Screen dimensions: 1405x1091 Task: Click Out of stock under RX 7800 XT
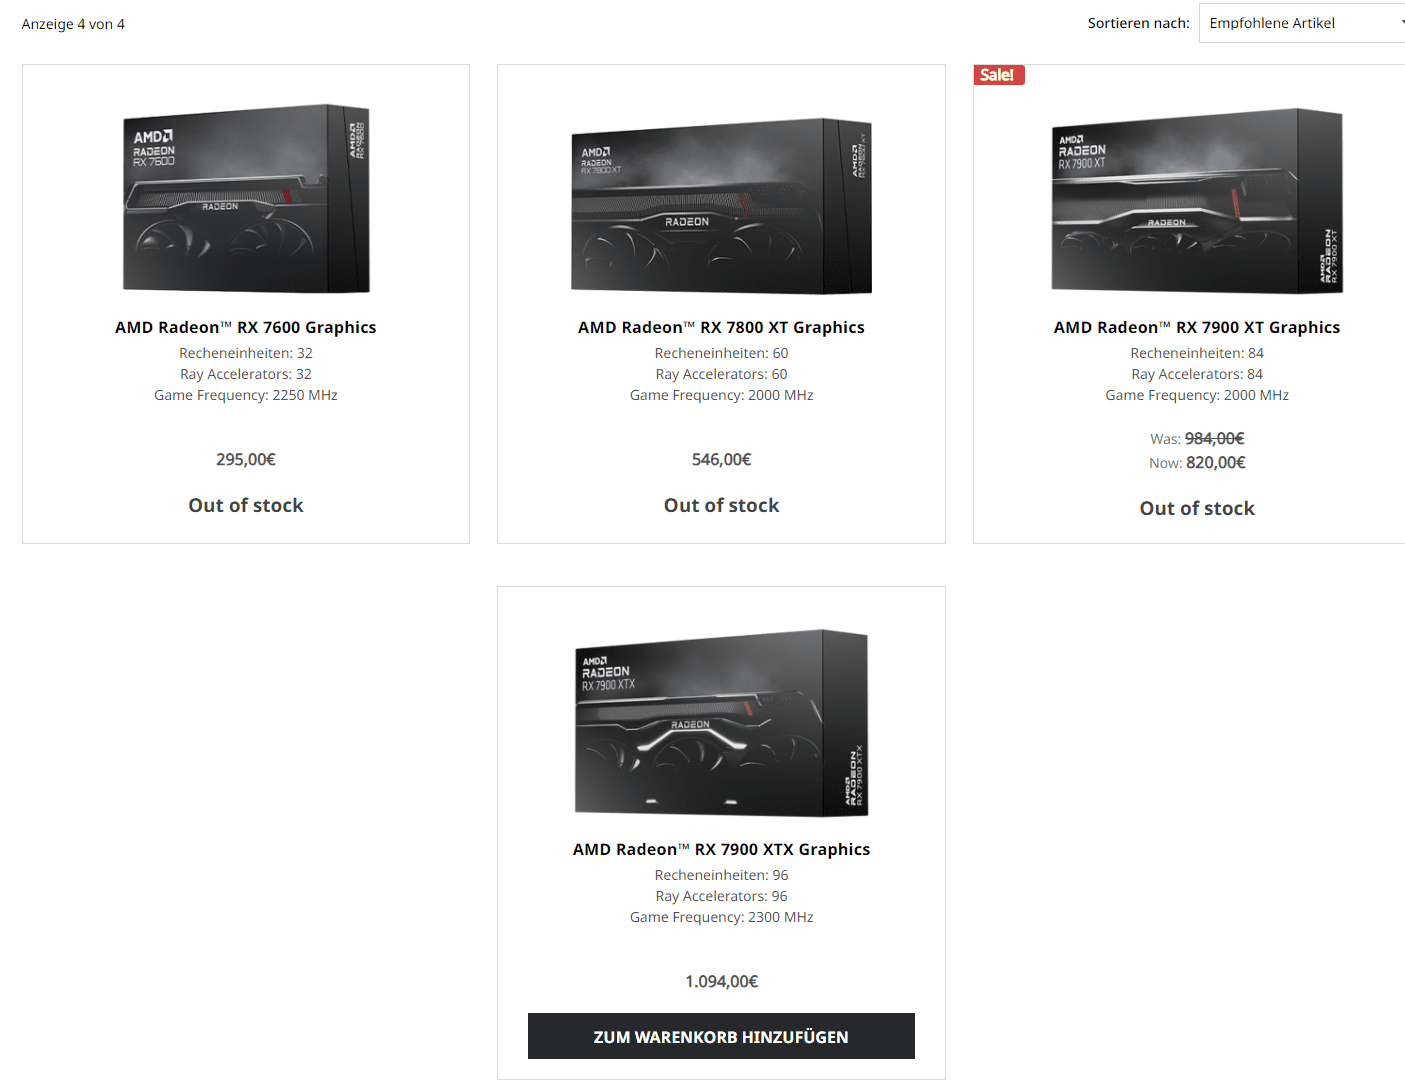[x=721, y=505]
